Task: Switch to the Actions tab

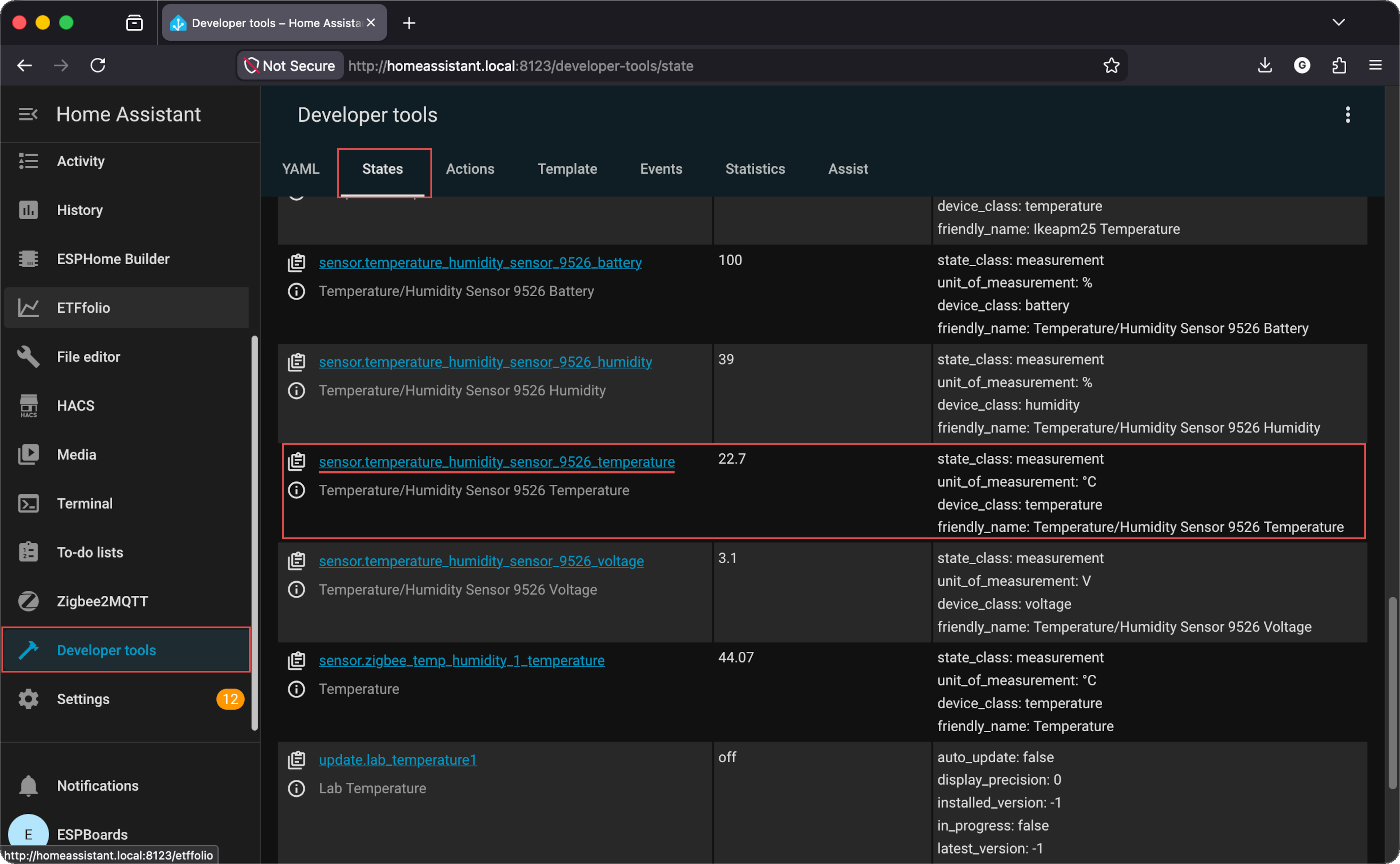Action: [470, 169]
